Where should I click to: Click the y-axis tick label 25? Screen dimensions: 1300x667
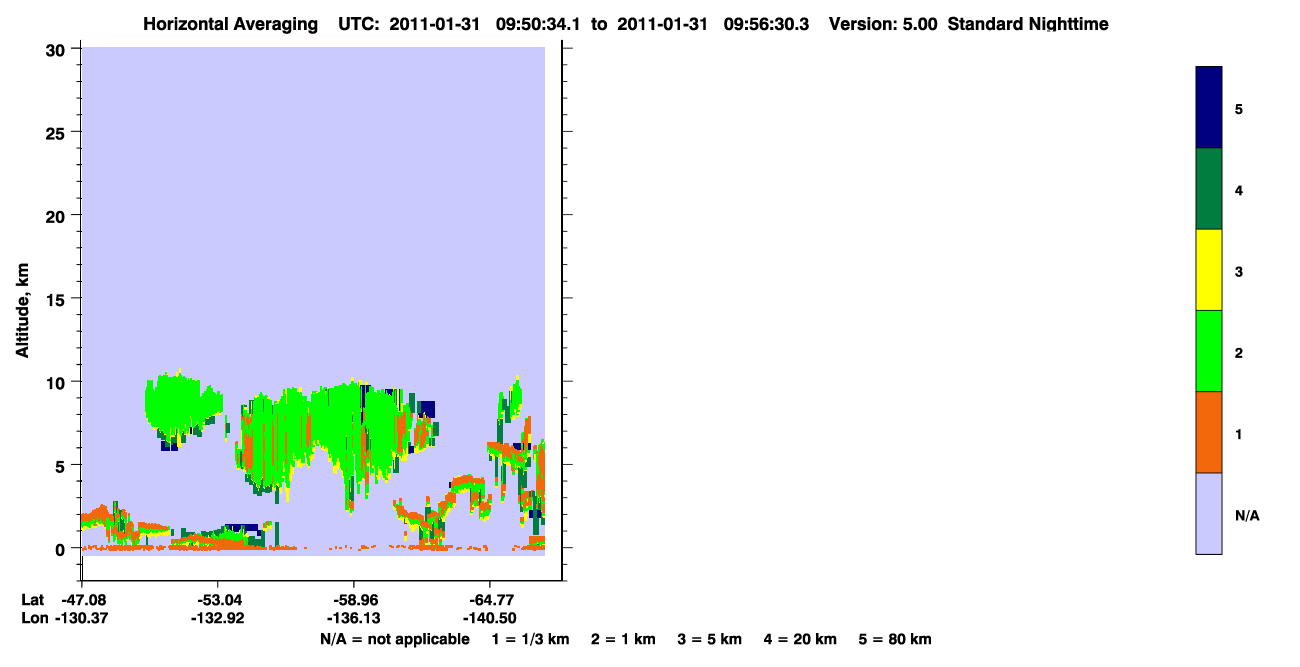pyautogui.click(x=57, y=132)
